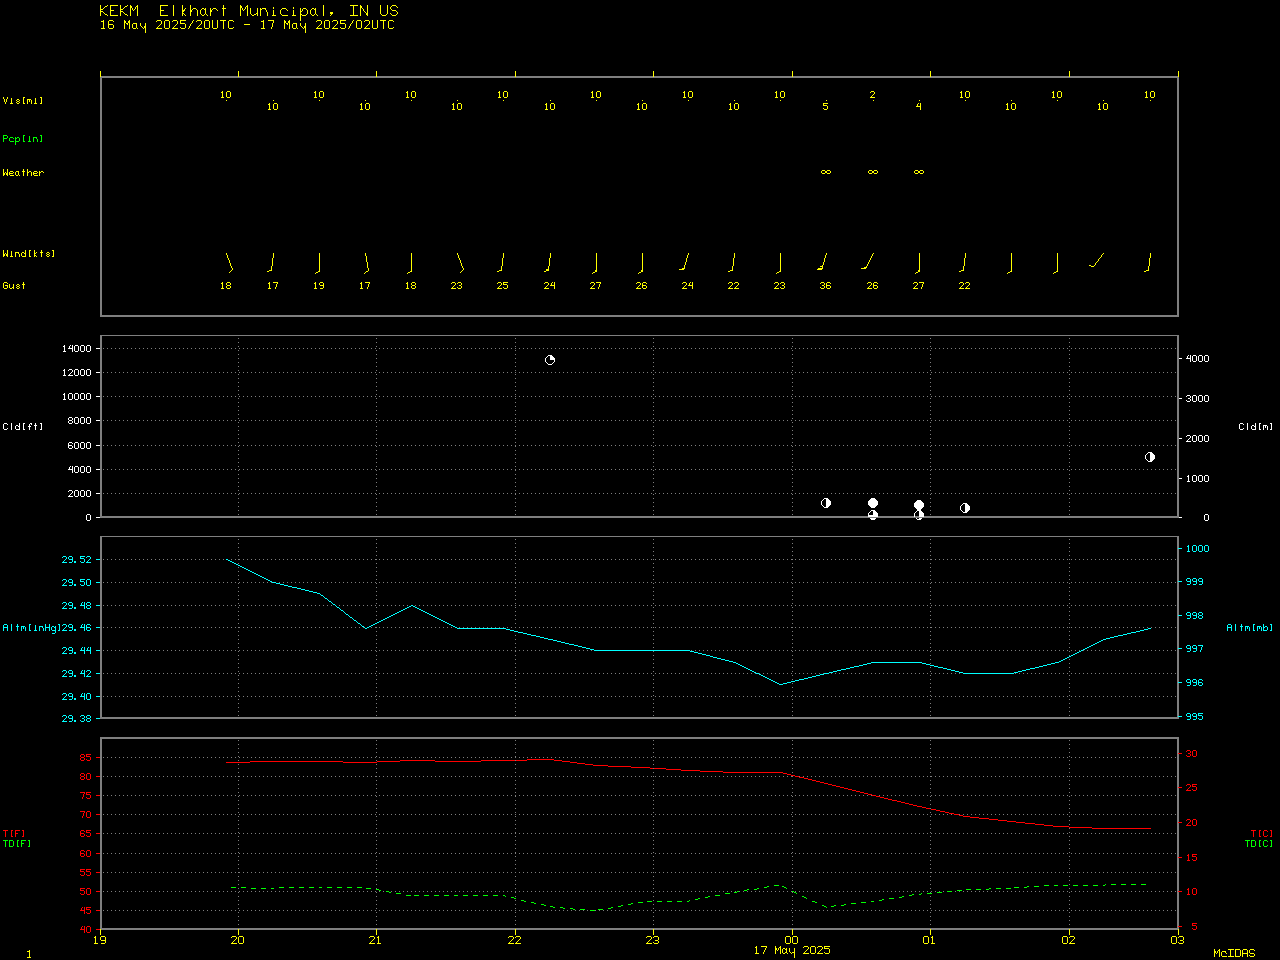
Task: Click the T[F] temperature label
Action: (x=14, y=834)
